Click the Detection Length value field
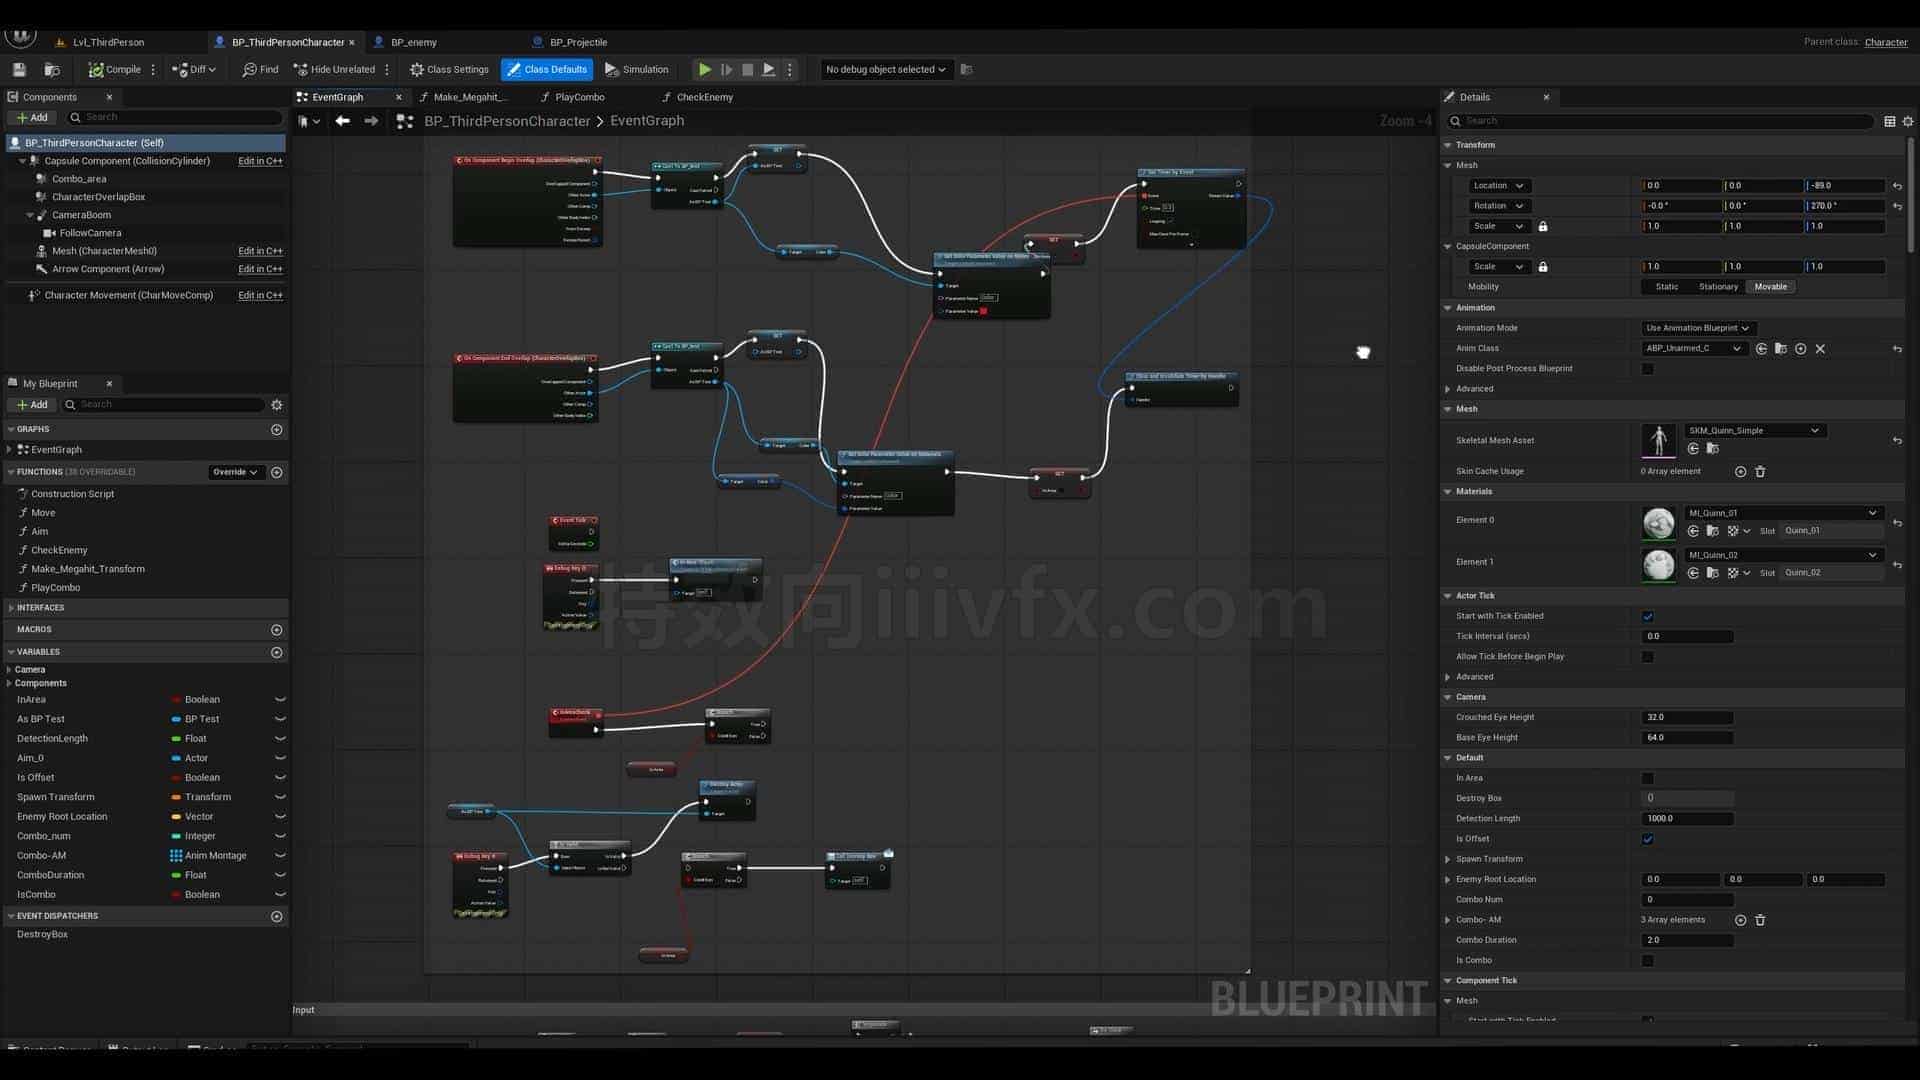Image resolution: width=1920 pixels, height=1080 pixels. [x=1688, y=819]
